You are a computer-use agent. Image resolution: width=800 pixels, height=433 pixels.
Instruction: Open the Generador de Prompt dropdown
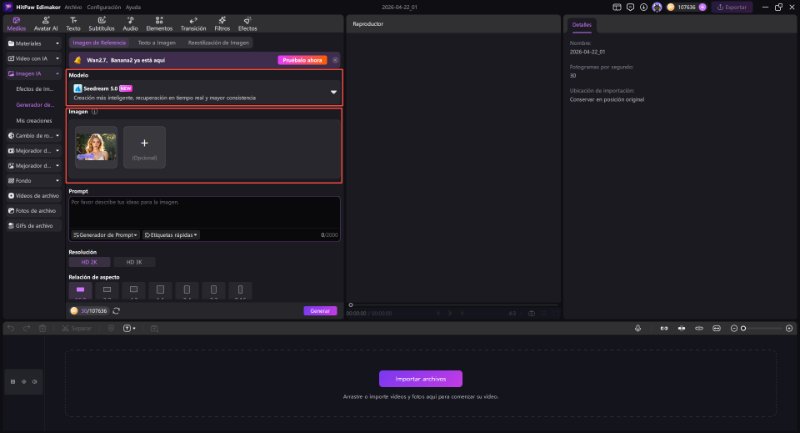coord(105,235)
